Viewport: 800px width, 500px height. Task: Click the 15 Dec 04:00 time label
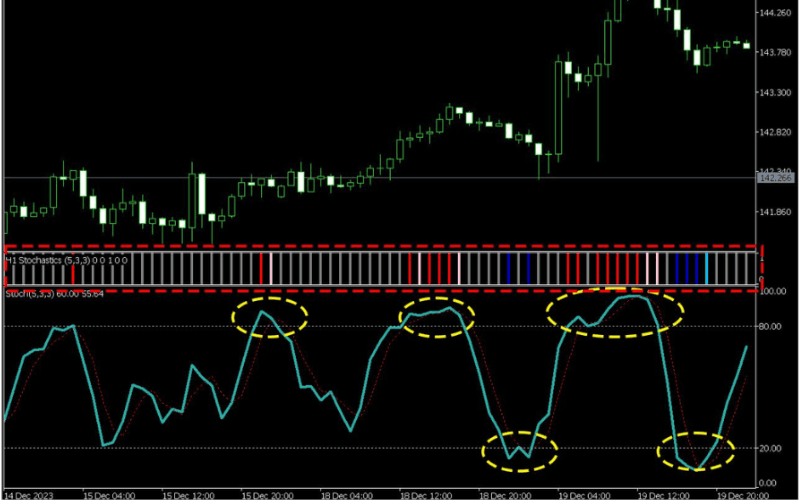pos(109,495)
